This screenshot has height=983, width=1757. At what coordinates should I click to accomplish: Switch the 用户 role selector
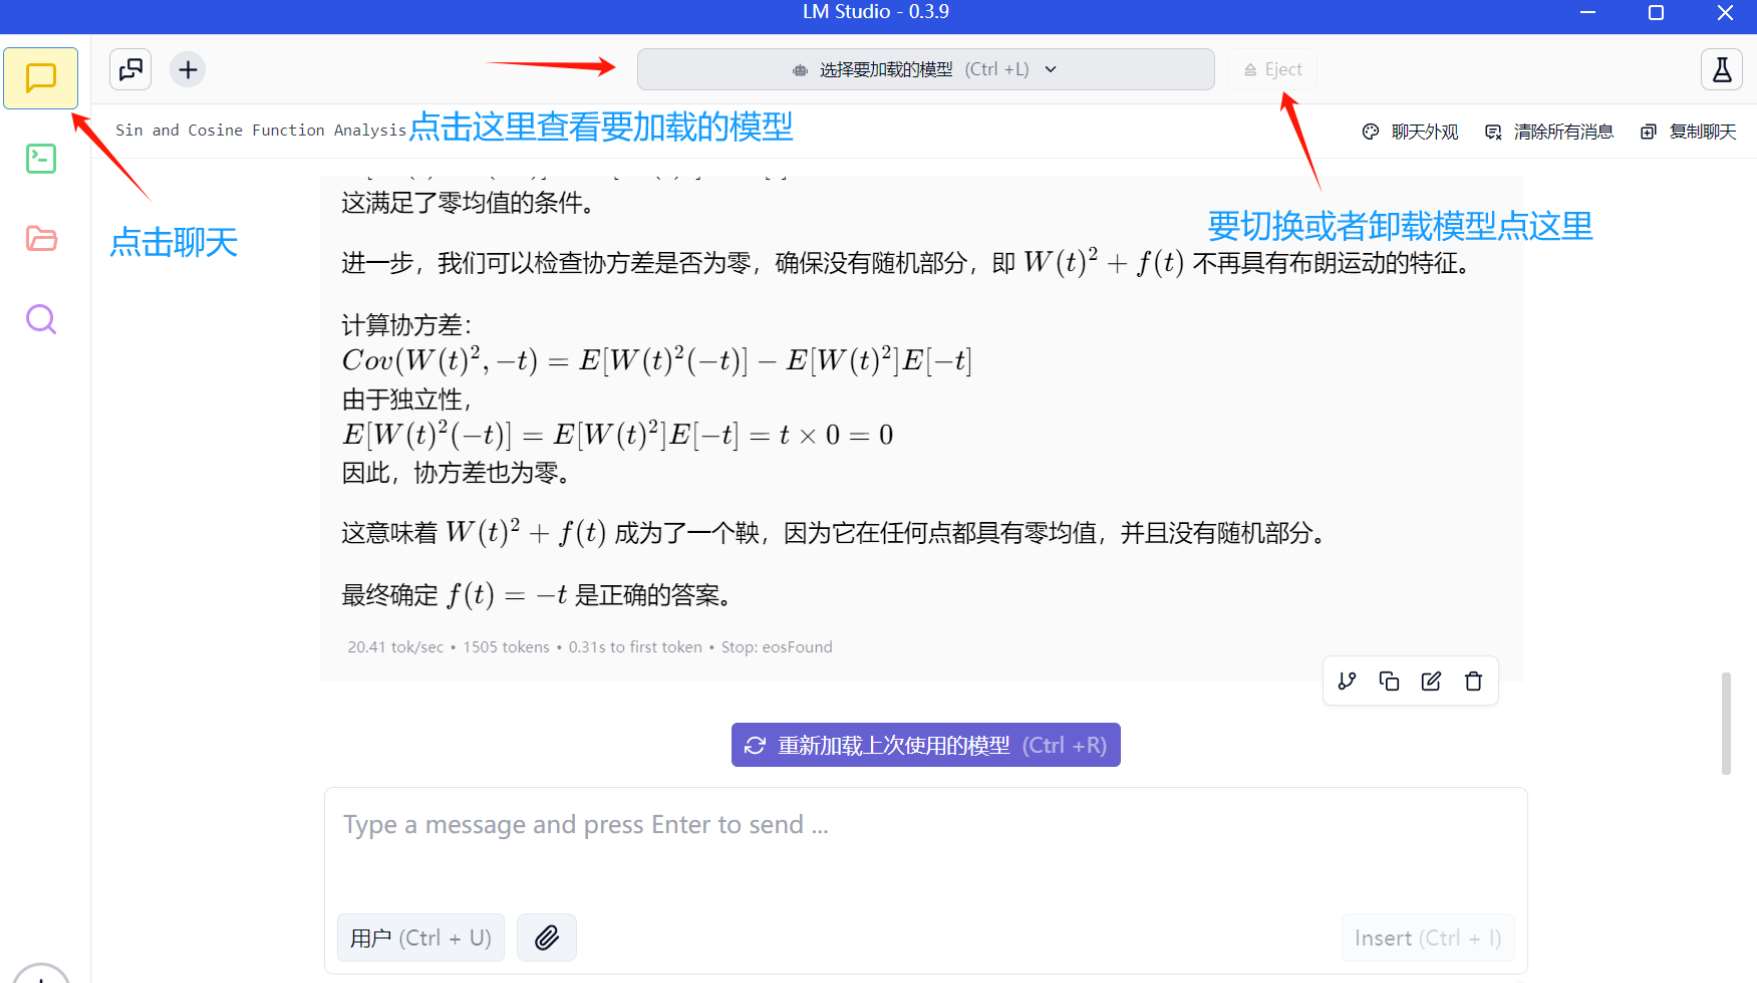coord(420,938)
